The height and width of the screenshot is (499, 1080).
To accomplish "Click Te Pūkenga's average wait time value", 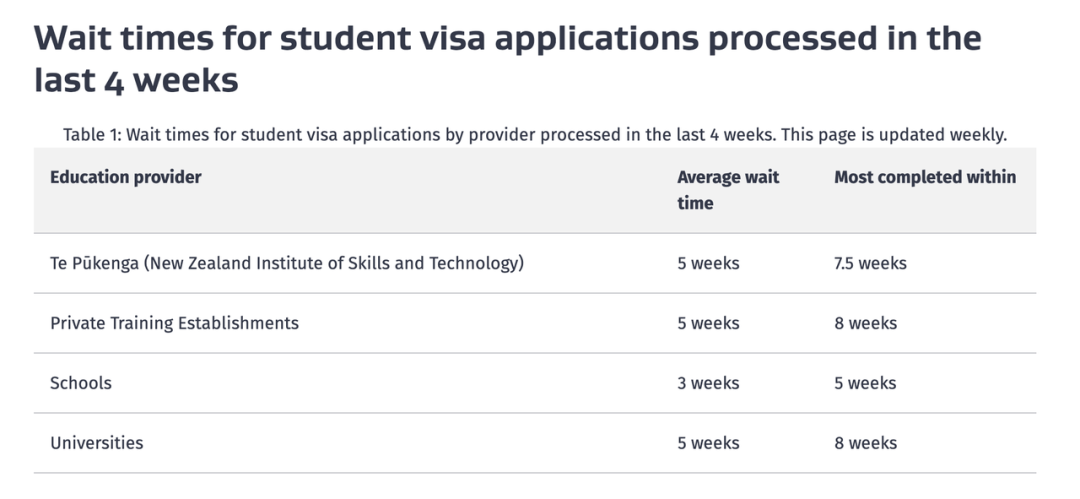I will click(x=708, y=263).
